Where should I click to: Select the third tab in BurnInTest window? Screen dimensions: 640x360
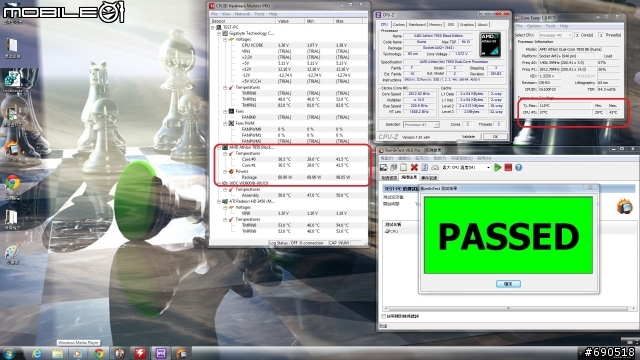click(x=429, y=178)
